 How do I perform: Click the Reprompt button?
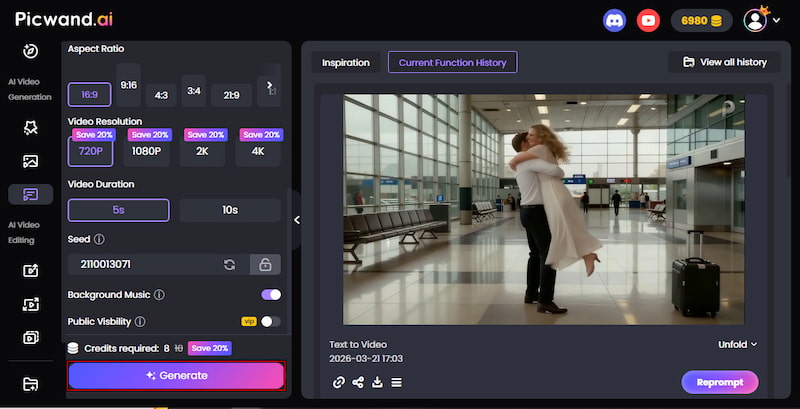720,382
